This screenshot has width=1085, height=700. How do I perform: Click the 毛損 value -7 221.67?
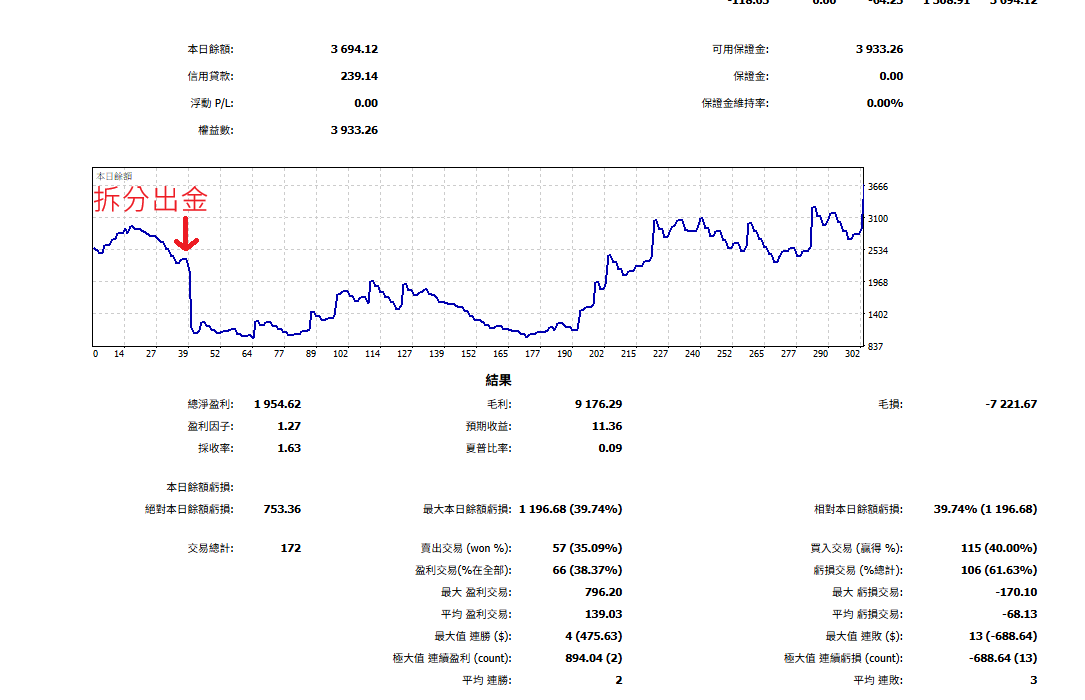pos(1011,404)
